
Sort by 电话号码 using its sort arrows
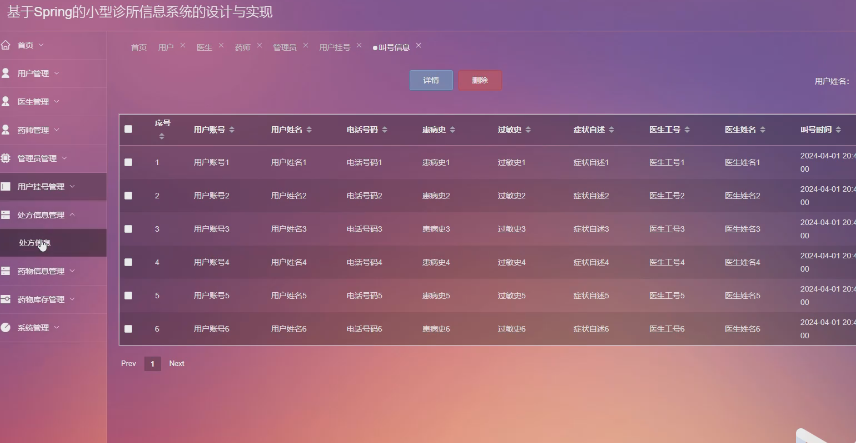pyautogui.click(x=384, y=129)
